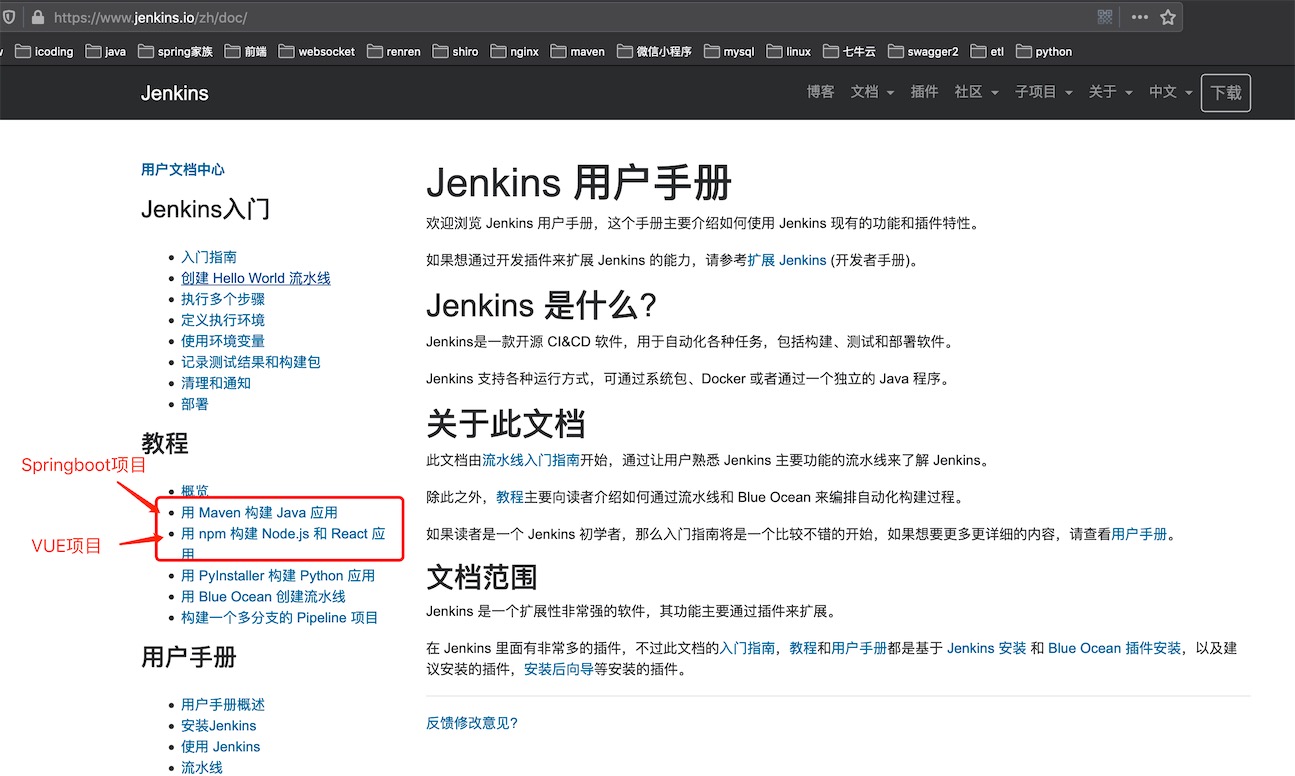The image size is (1295, 776).
Task: Open the Blue Ocean 插件安装 link
Action: coord(1115,648)
